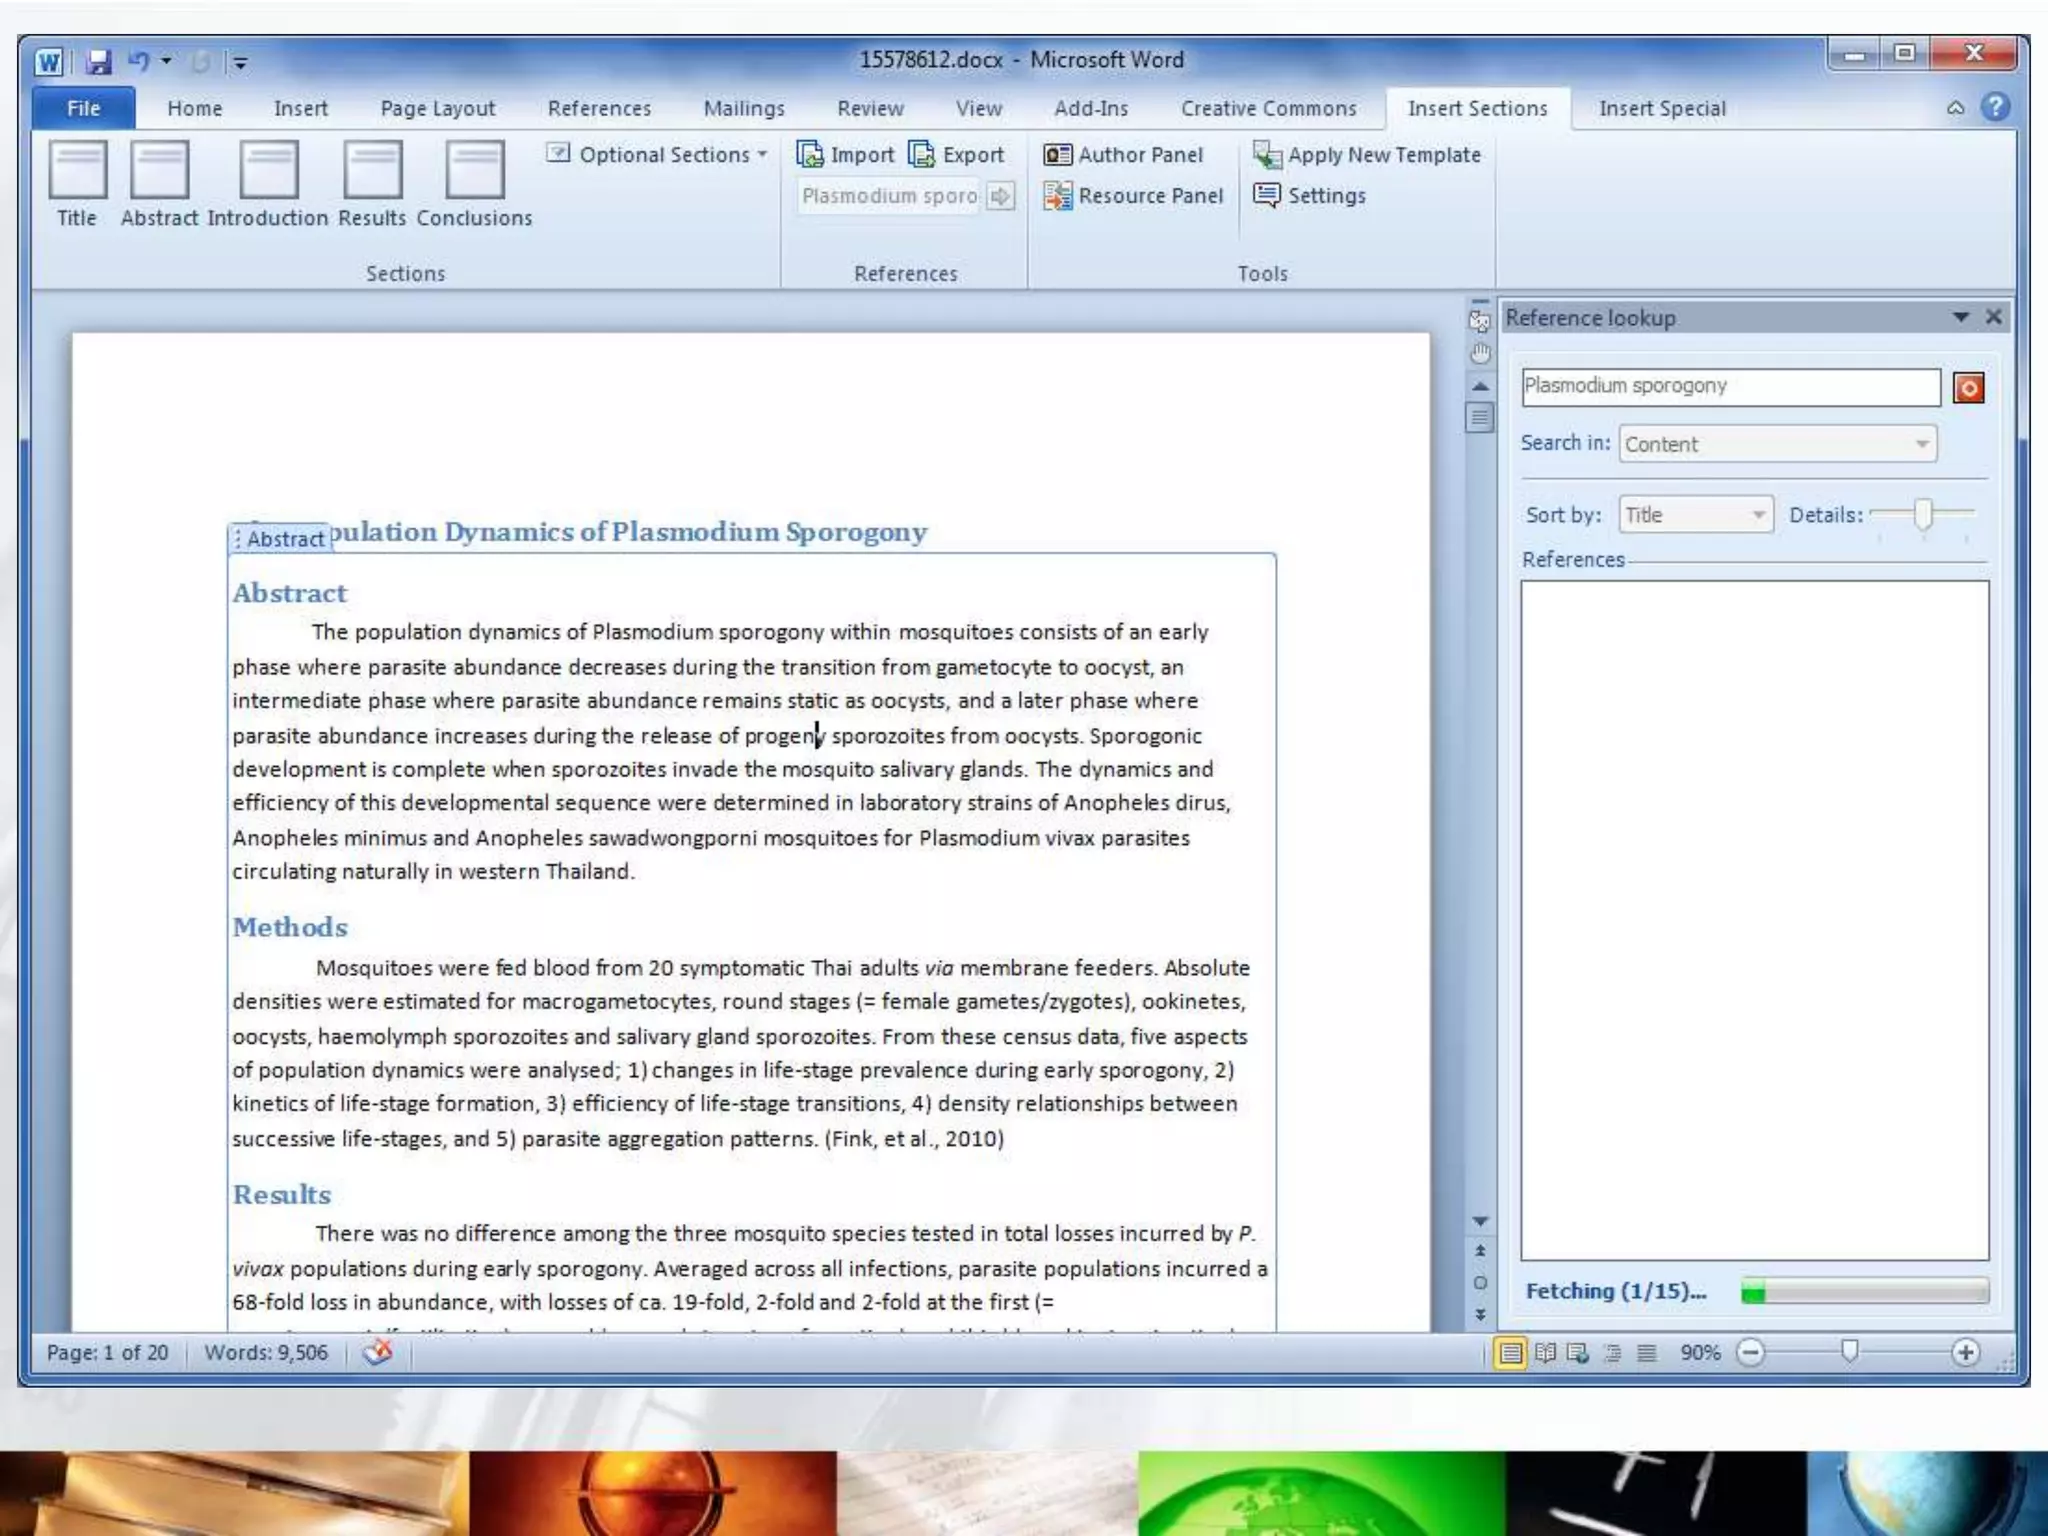Click the Import references icon
Image resolution: width=2048 pixels, height=1536 pixels.
click(810, 155)
